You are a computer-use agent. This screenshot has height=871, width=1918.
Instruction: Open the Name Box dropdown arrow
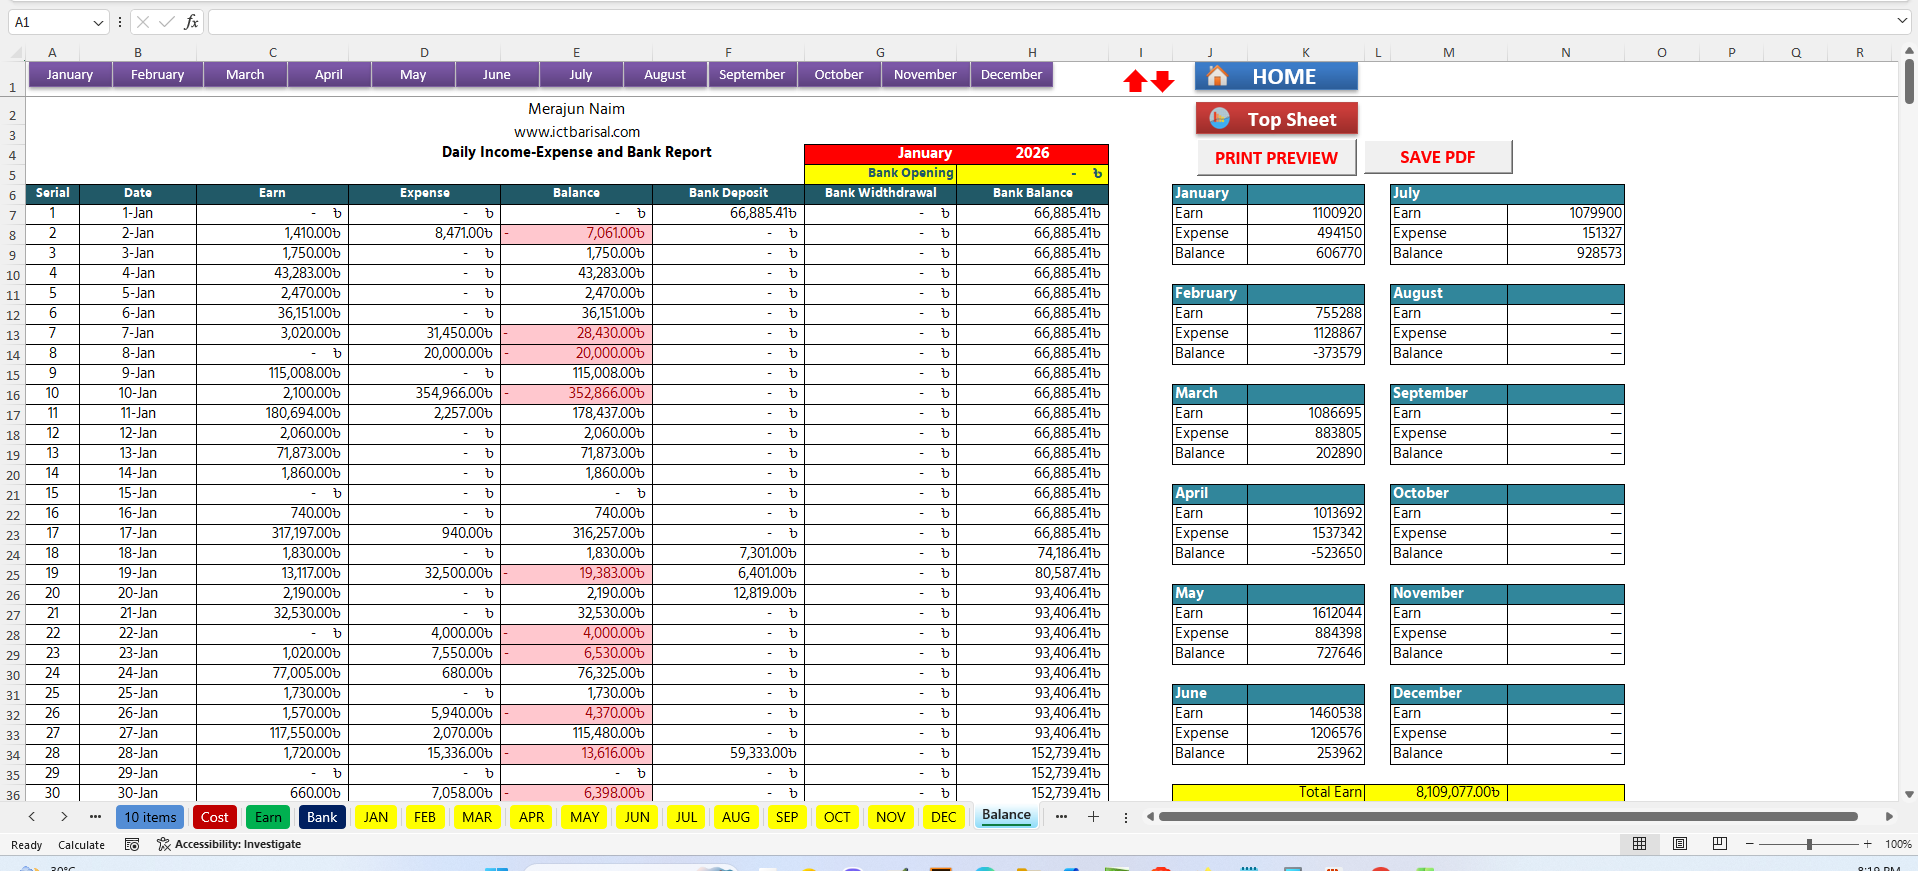[x=97, y=22]
